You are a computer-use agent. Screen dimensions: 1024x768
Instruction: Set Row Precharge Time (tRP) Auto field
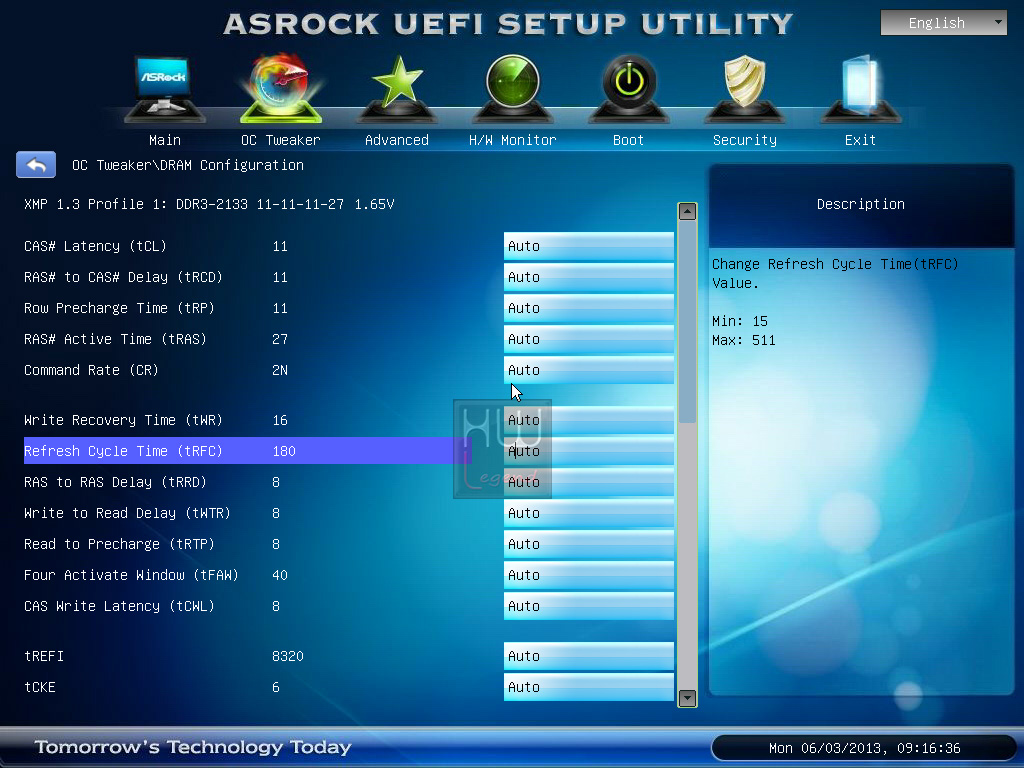[x=588, y=308]
